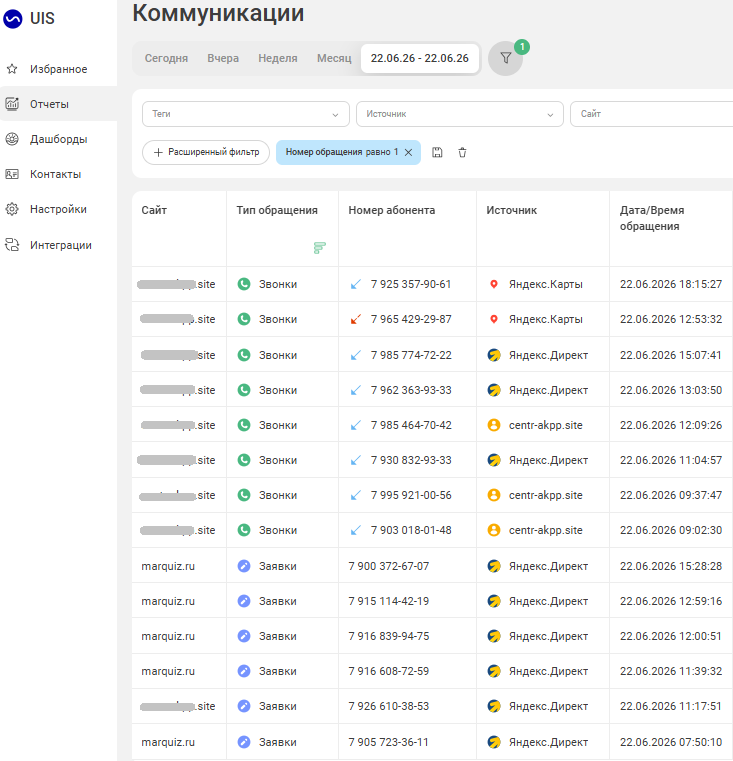The width and height of the screenshot is (733, 761).
Task: Open date range 22.06.26 - 22.06.26
Action: (420, 58)
